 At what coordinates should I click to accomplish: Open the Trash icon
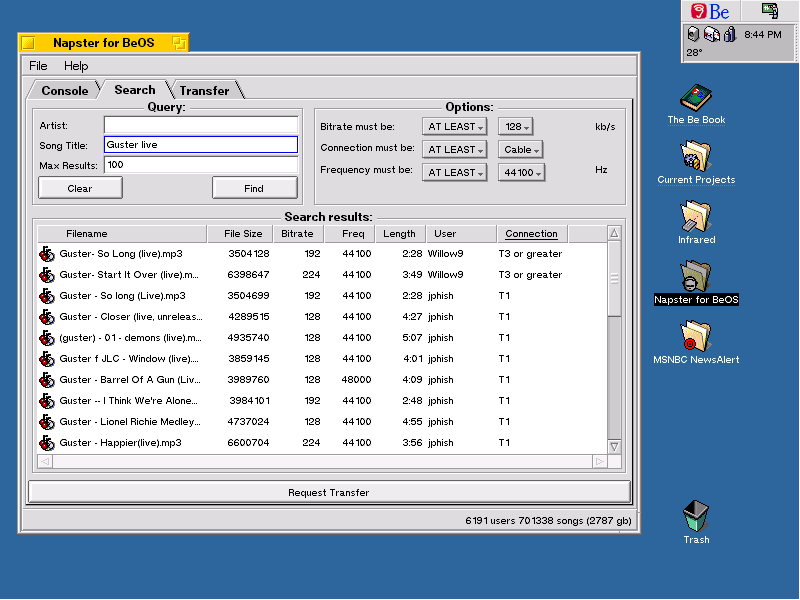[x=695, y=516]
